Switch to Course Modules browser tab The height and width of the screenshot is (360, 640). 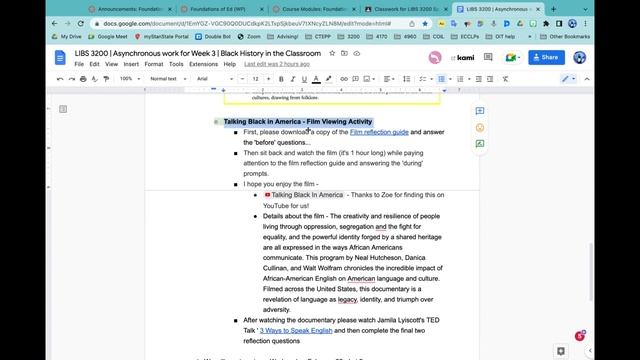coord(313,9)
